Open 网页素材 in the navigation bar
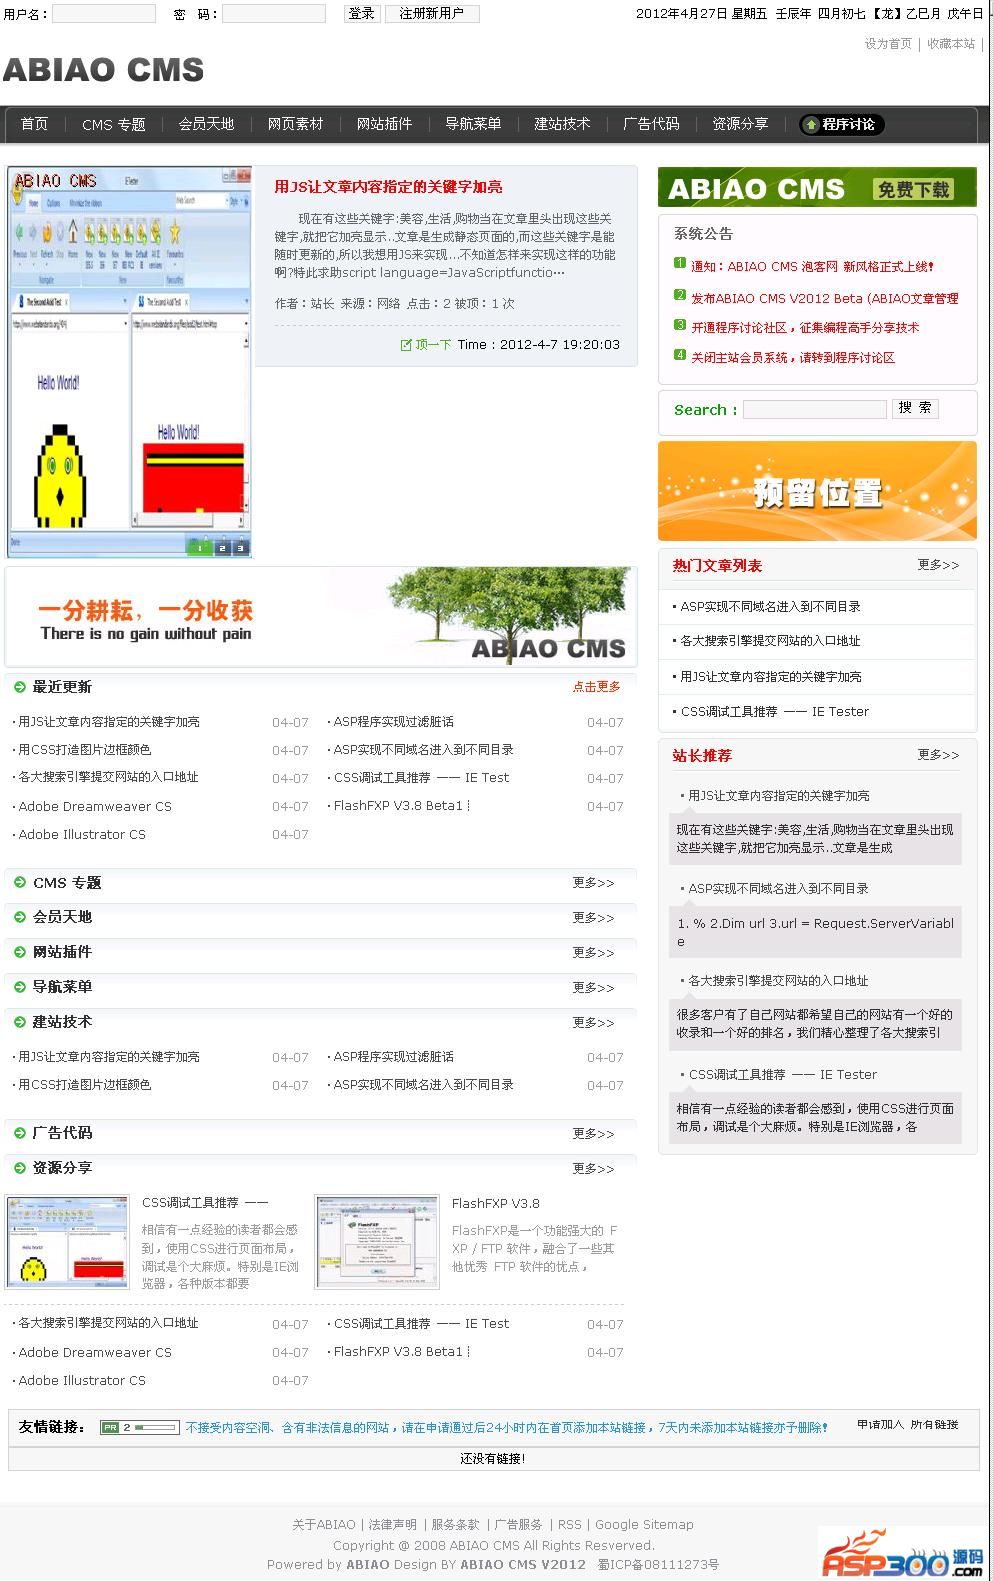Screen dimensions: 993x1581 [x=295, y=124]
